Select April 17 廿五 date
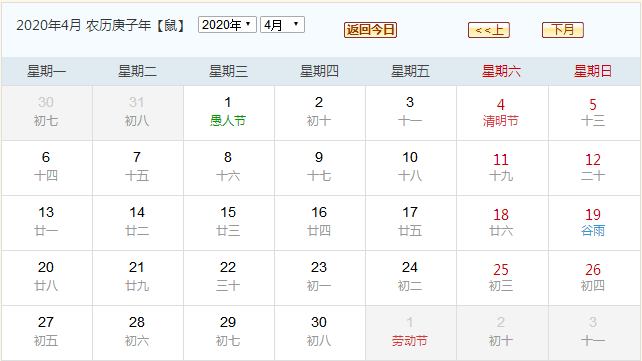This screenshot has height=361, width=642. (411, 223)
